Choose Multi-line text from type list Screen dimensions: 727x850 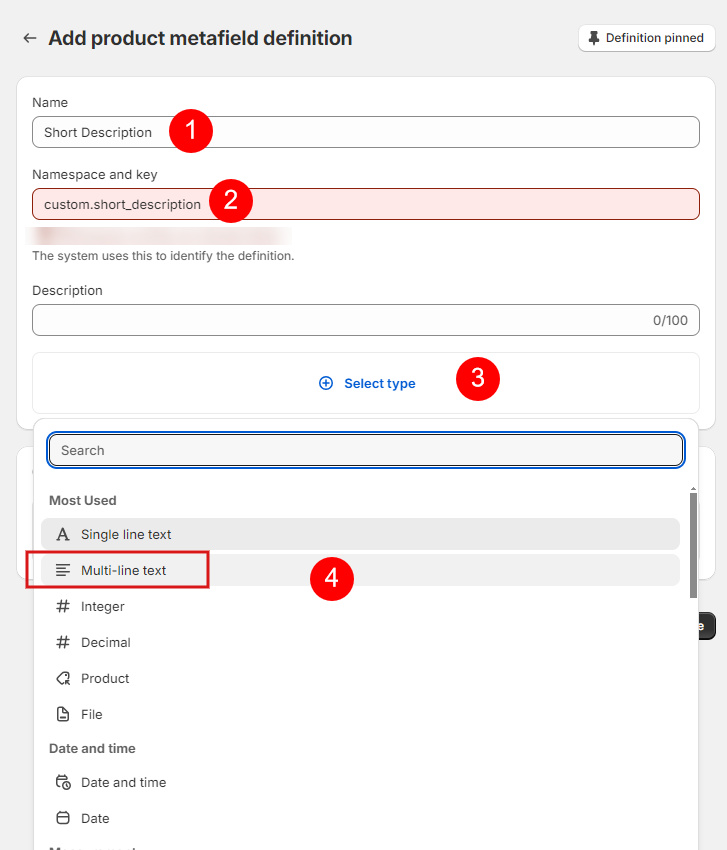point(360,570)
